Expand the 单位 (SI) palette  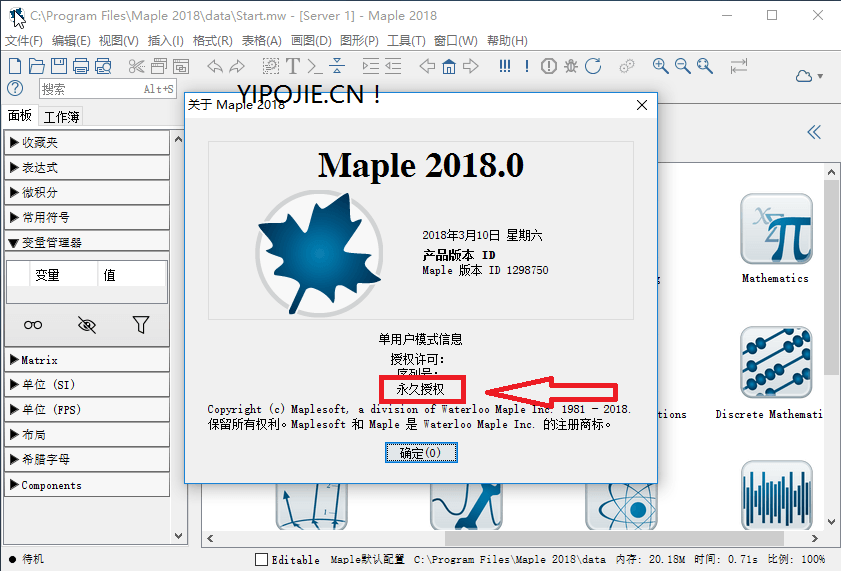click(87, 384)
